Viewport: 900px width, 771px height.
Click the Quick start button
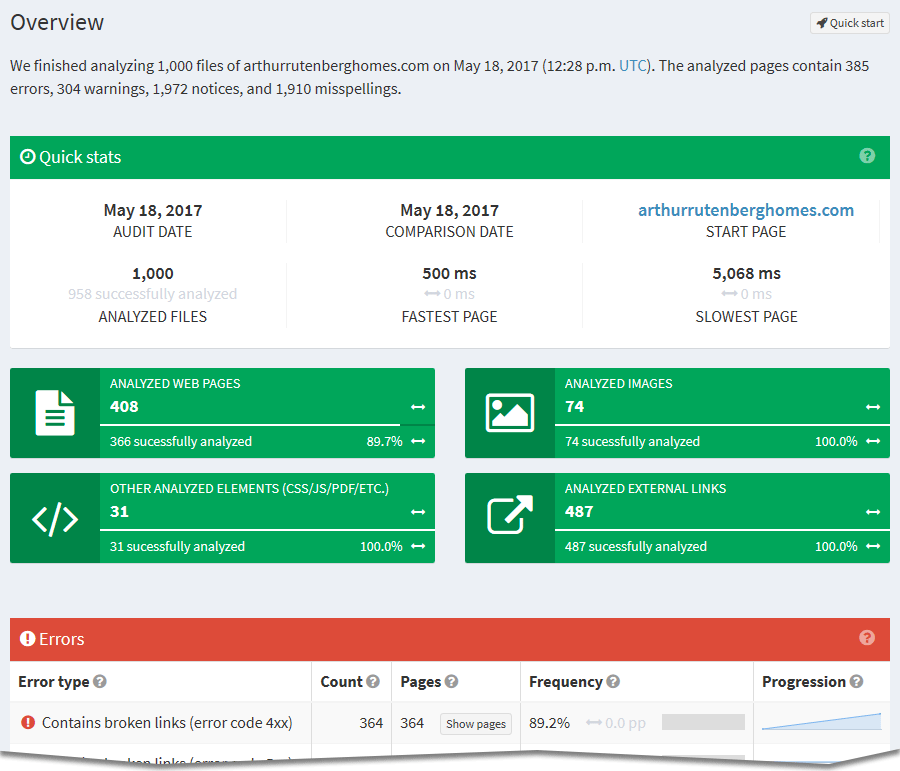coord(849,23)
